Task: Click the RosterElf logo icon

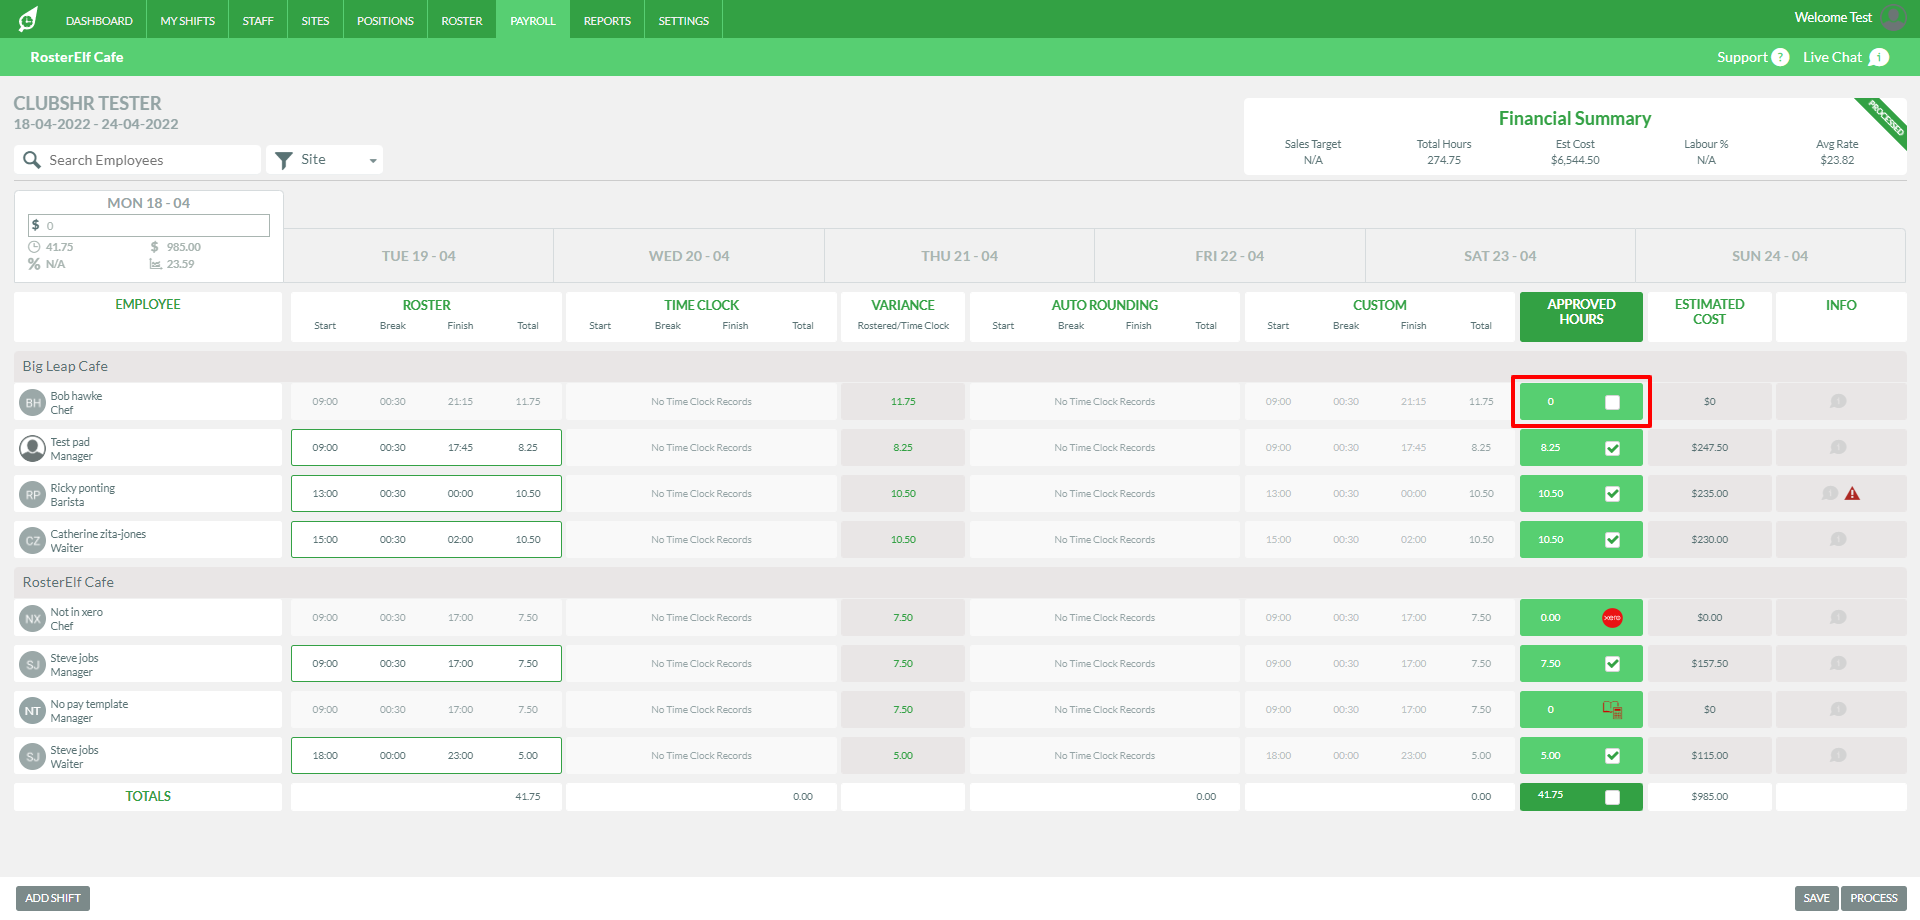Action: coord(28,19)
